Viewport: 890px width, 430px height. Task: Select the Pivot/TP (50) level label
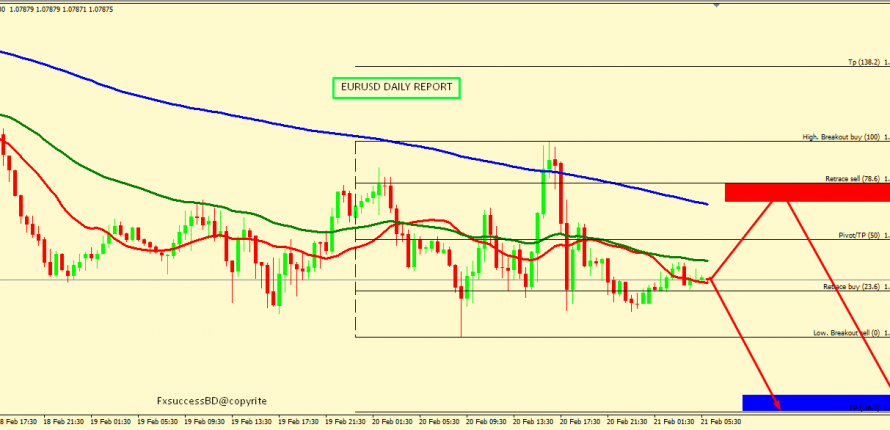point(859,235)
